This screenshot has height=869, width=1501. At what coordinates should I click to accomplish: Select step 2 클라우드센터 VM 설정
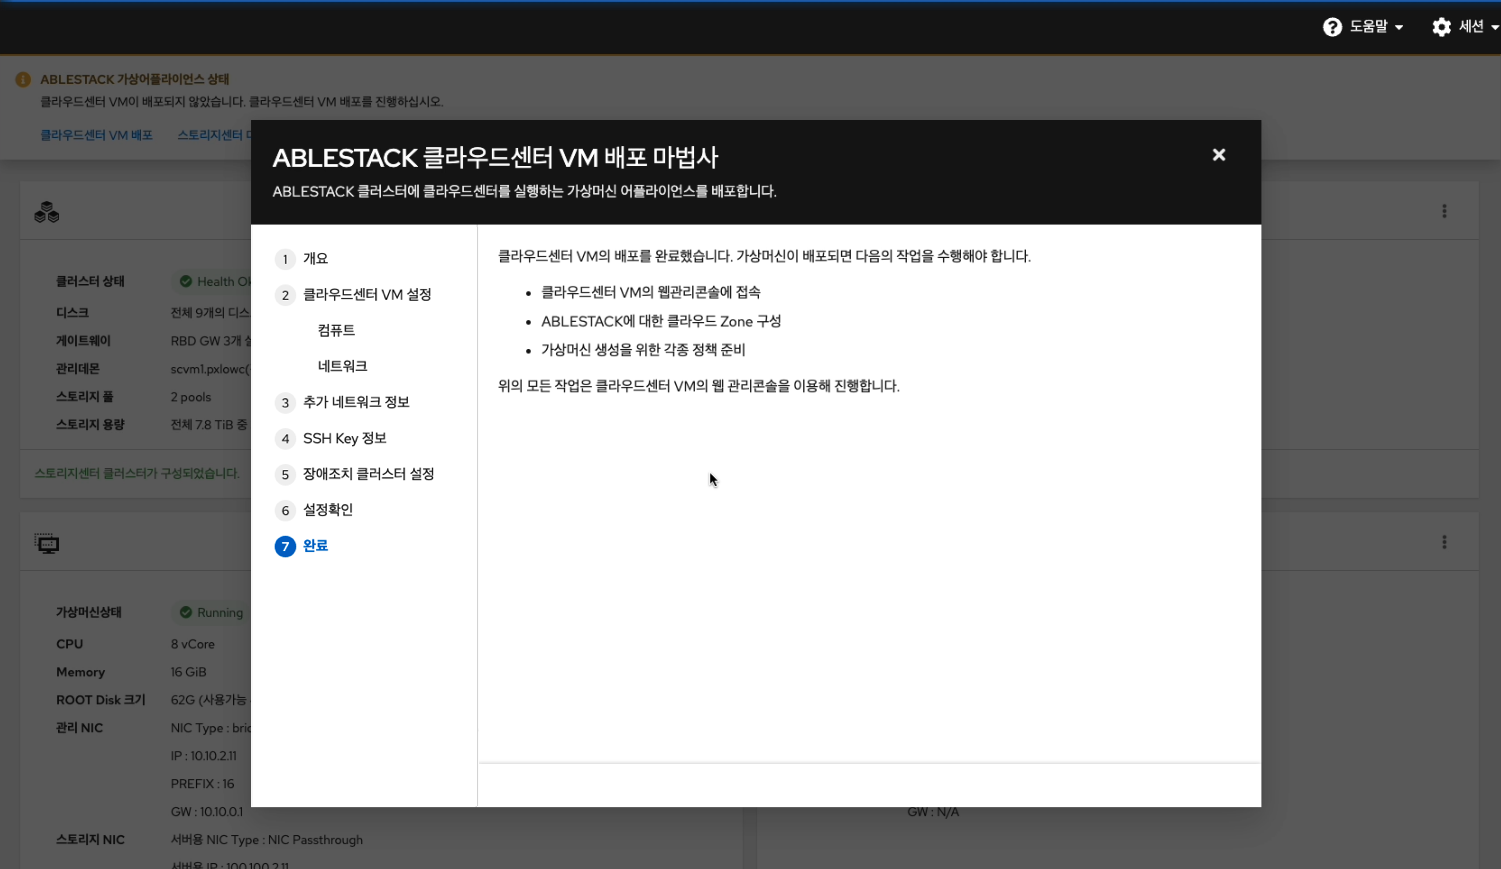click(366, 295)
